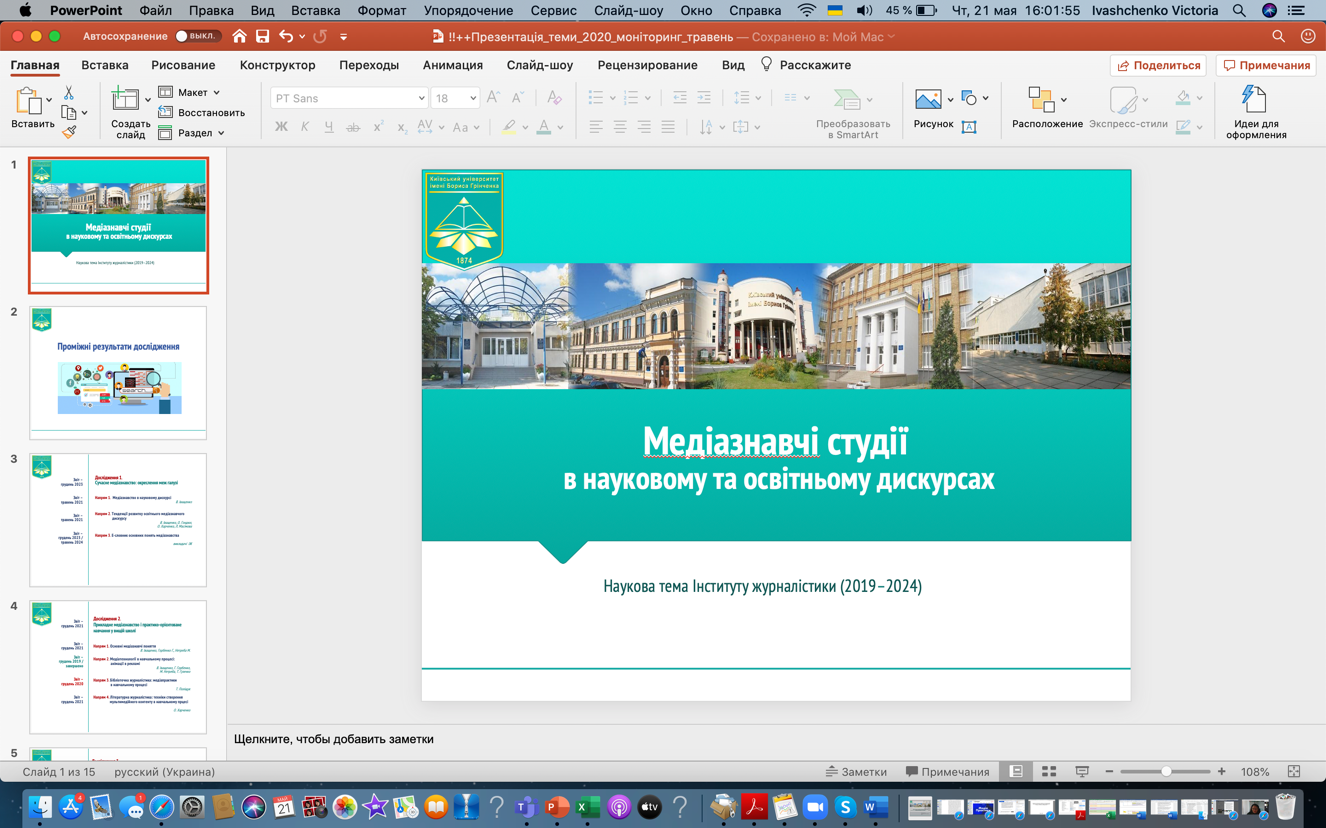Toggle right text alignment
The image size is (1326, 828).
point(644,128)
